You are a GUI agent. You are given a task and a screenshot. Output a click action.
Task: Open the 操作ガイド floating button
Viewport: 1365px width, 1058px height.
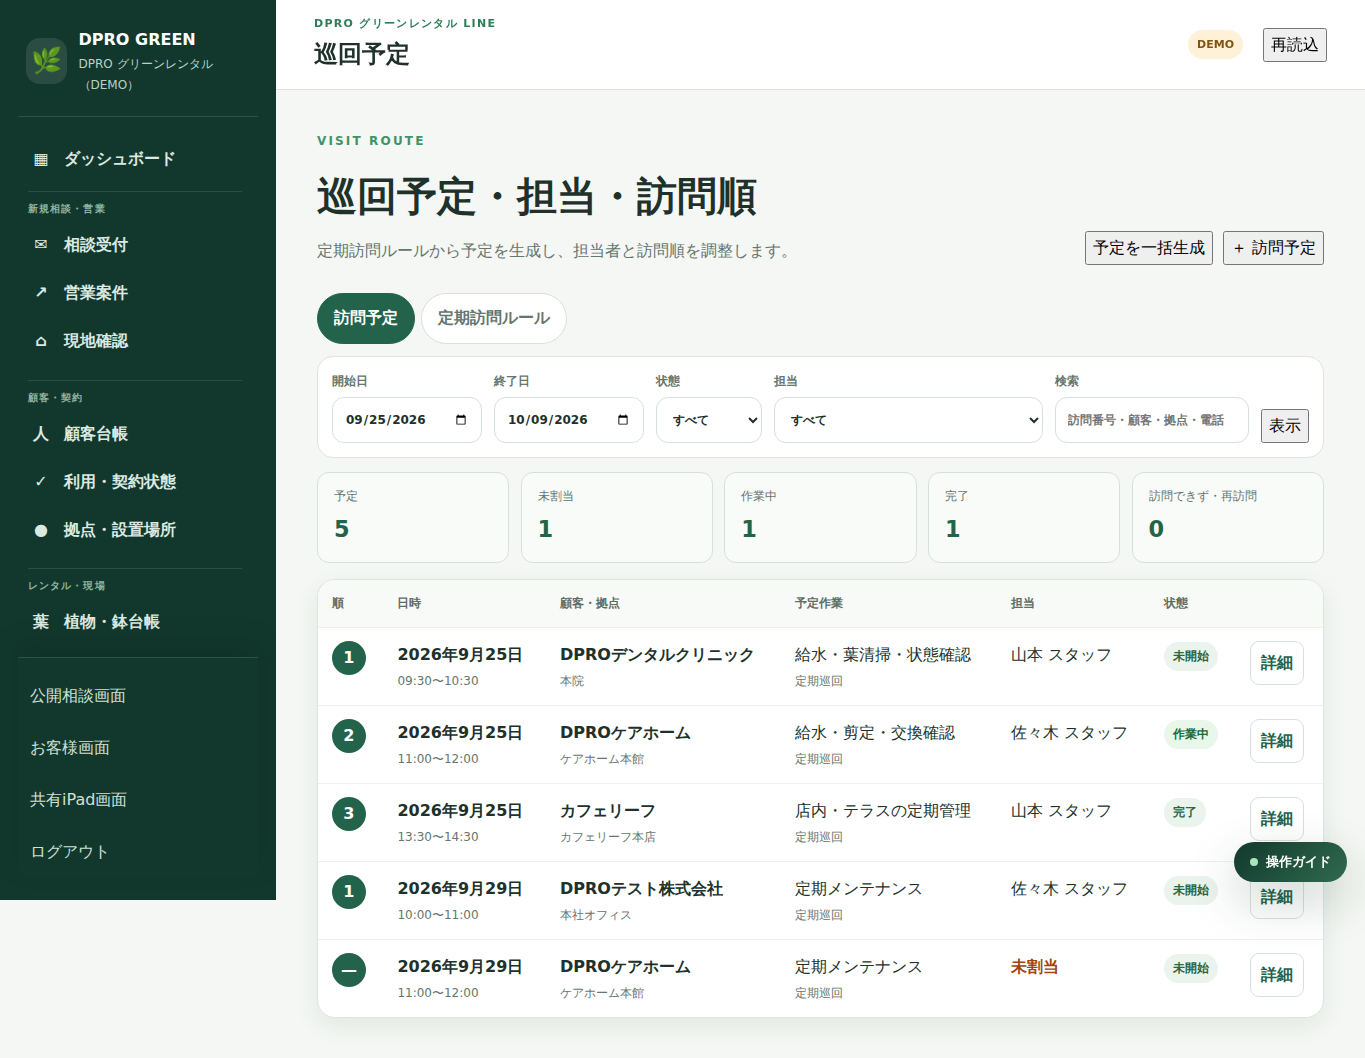click(x=1290, y=862)
